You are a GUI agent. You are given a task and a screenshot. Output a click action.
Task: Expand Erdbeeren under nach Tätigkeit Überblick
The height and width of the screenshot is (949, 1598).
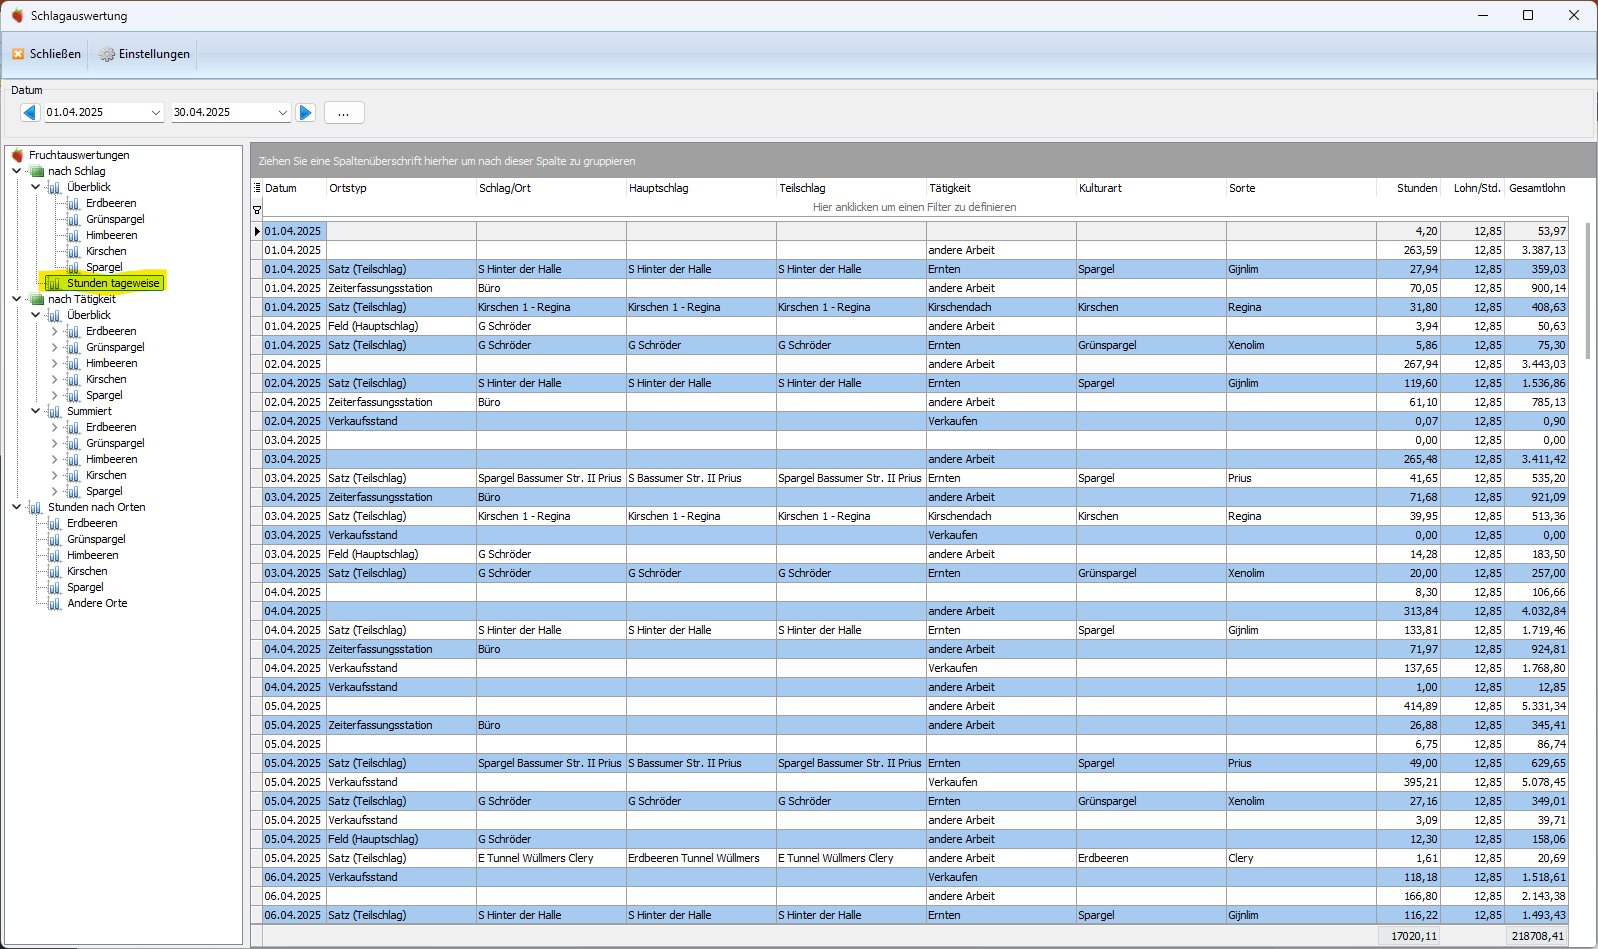pos(54,331)
